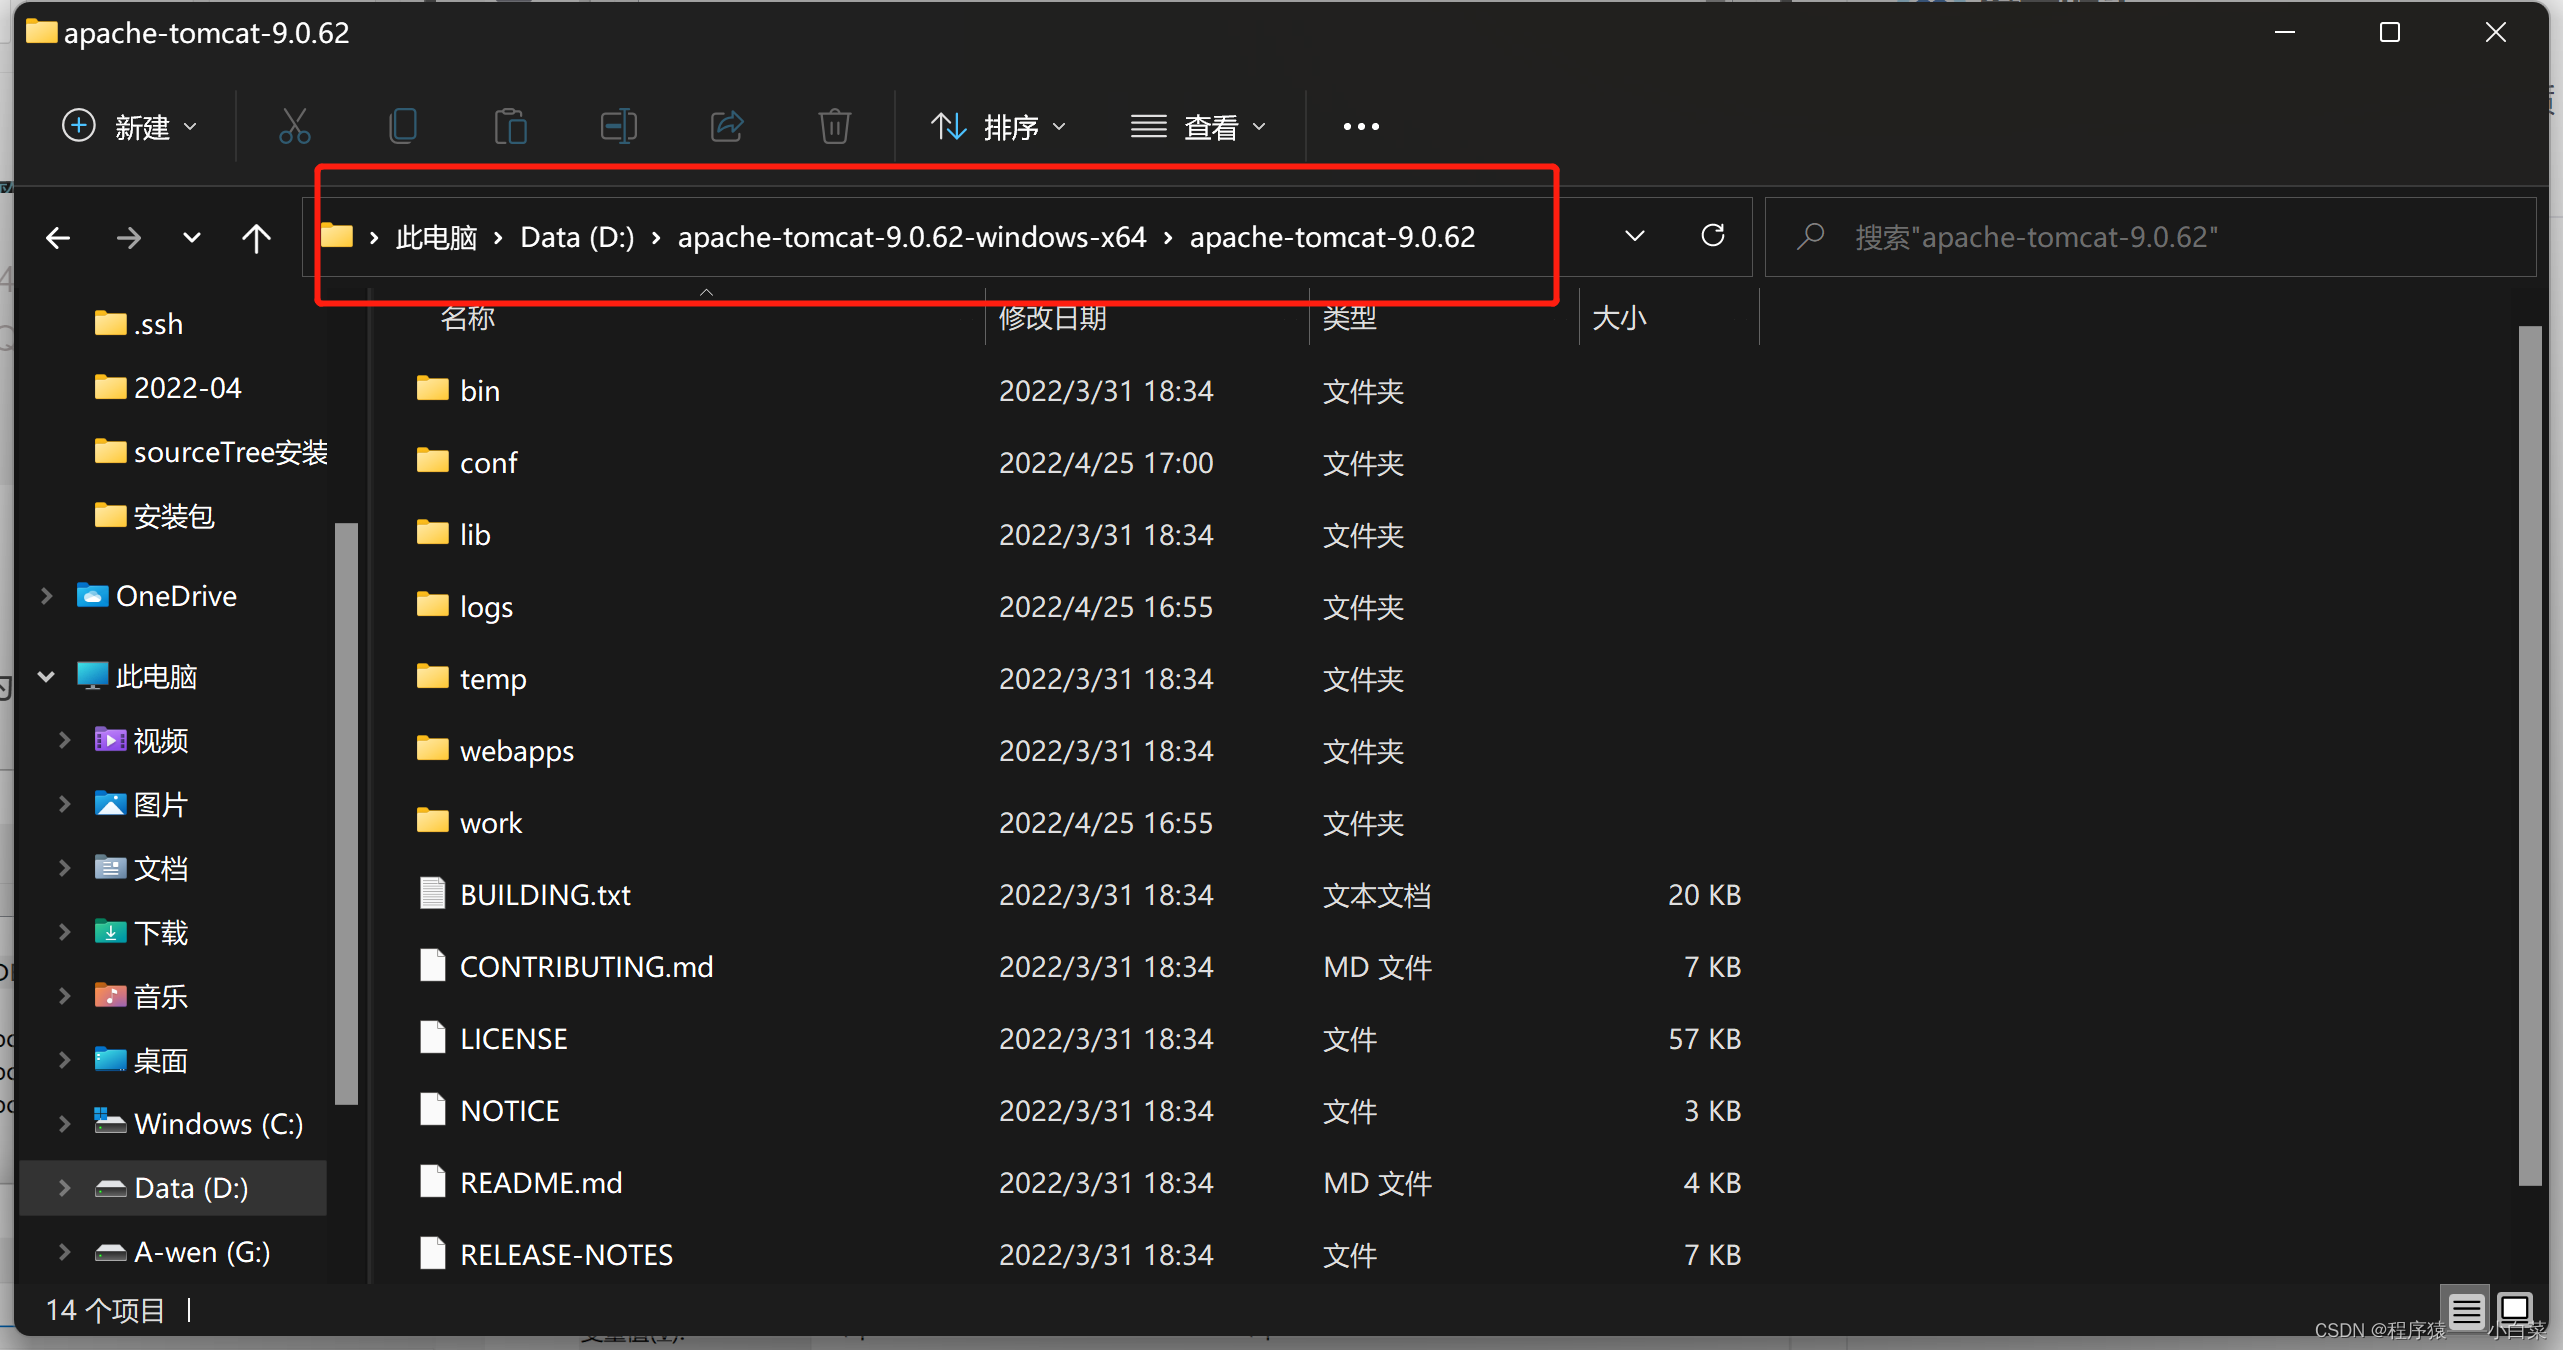Expand the 文档 tree node
Image resolution: width=2563 pixels, height=1350 pixels.
(x=65, y=868)
